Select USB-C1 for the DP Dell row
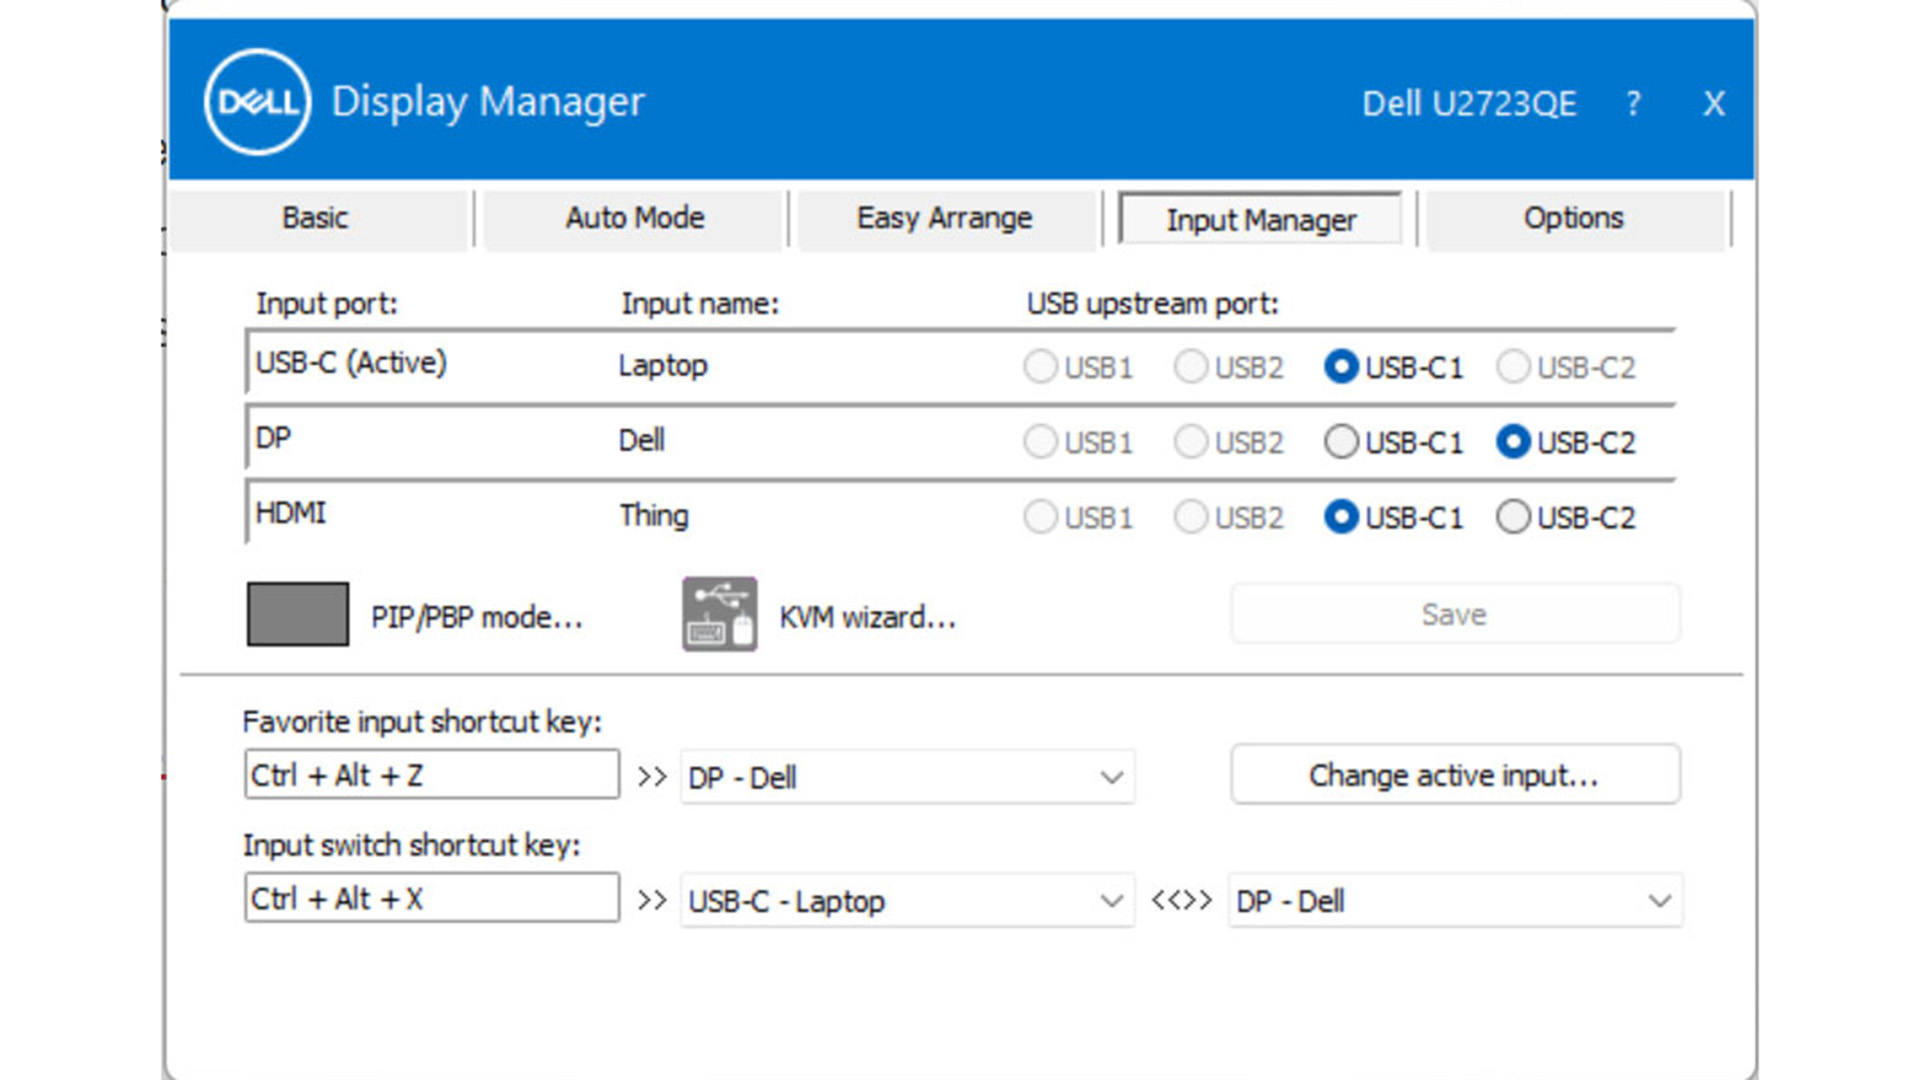The width and height of the screenshot is (1920, 1080). pyautogui.click(x=1393, y=442)
